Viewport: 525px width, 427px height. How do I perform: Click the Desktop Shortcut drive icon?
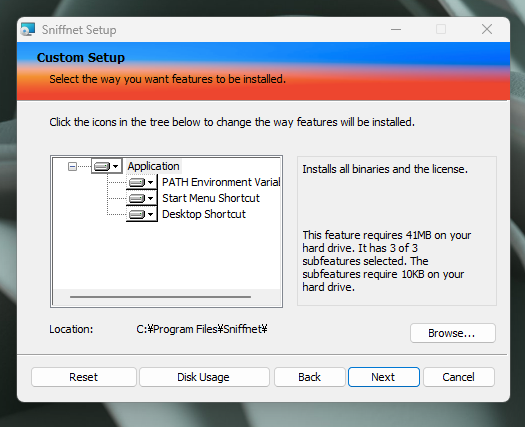point(137,214)
